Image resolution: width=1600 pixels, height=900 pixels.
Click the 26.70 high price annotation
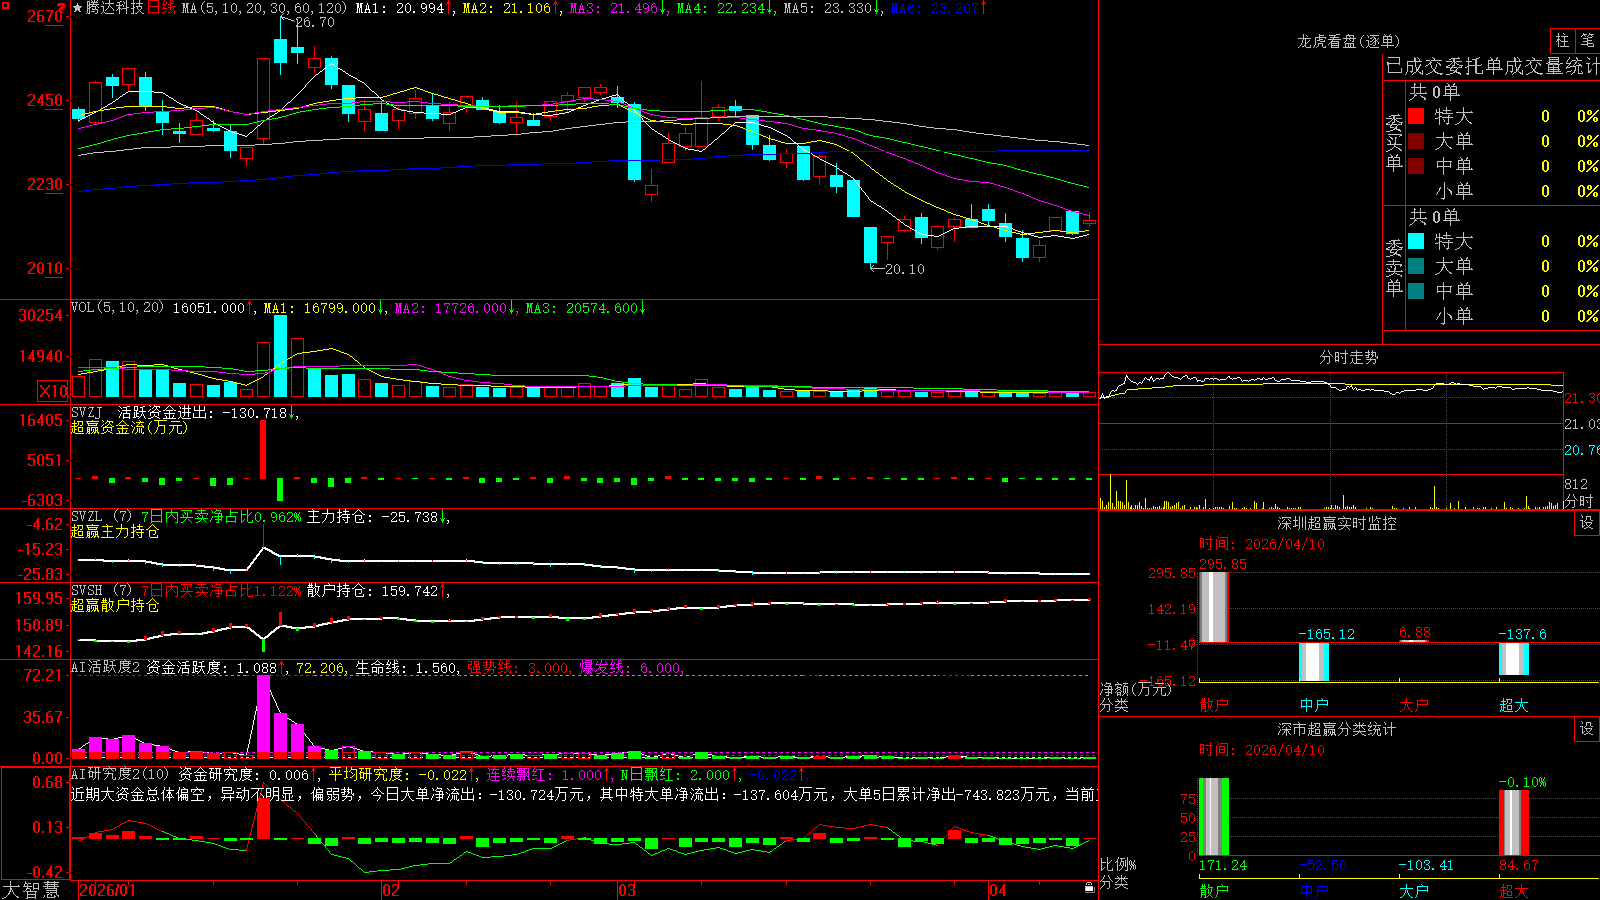point(315,22)
